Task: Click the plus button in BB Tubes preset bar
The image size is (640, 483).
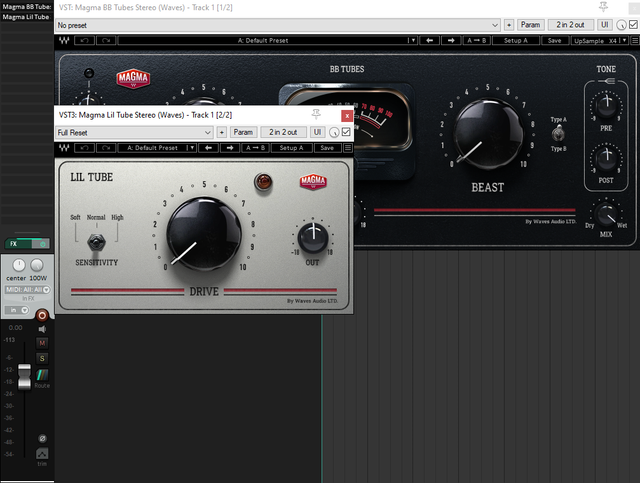Action: pos(509,25)
